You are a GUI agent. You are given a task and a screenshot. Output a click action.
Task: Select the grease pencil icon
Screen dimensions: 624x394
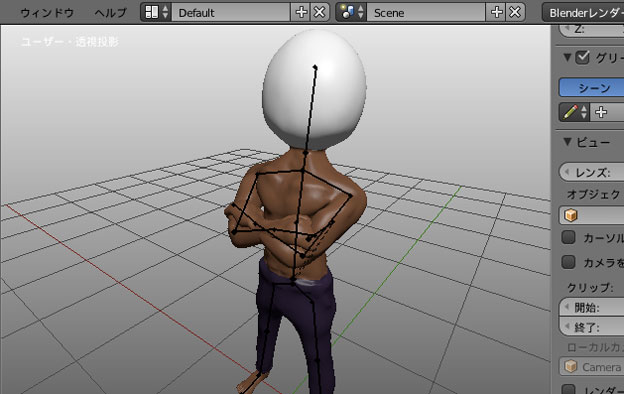point(574,112)
